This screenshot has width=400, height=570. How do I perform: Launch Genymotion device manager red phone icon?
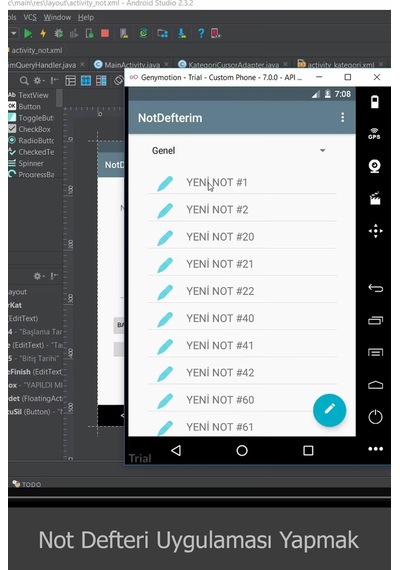[215, 33]
